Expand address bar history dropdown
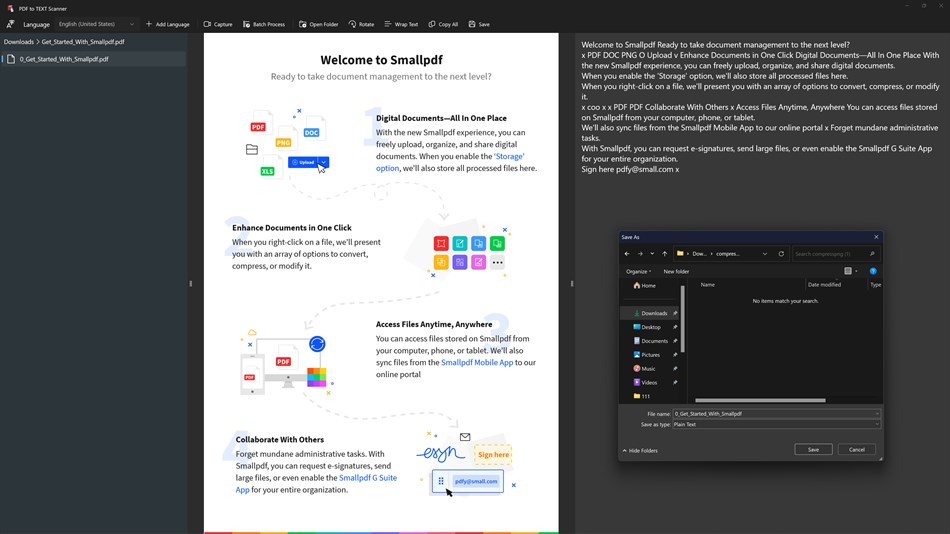This screenshot has height=534, width=950. (765, 254)
